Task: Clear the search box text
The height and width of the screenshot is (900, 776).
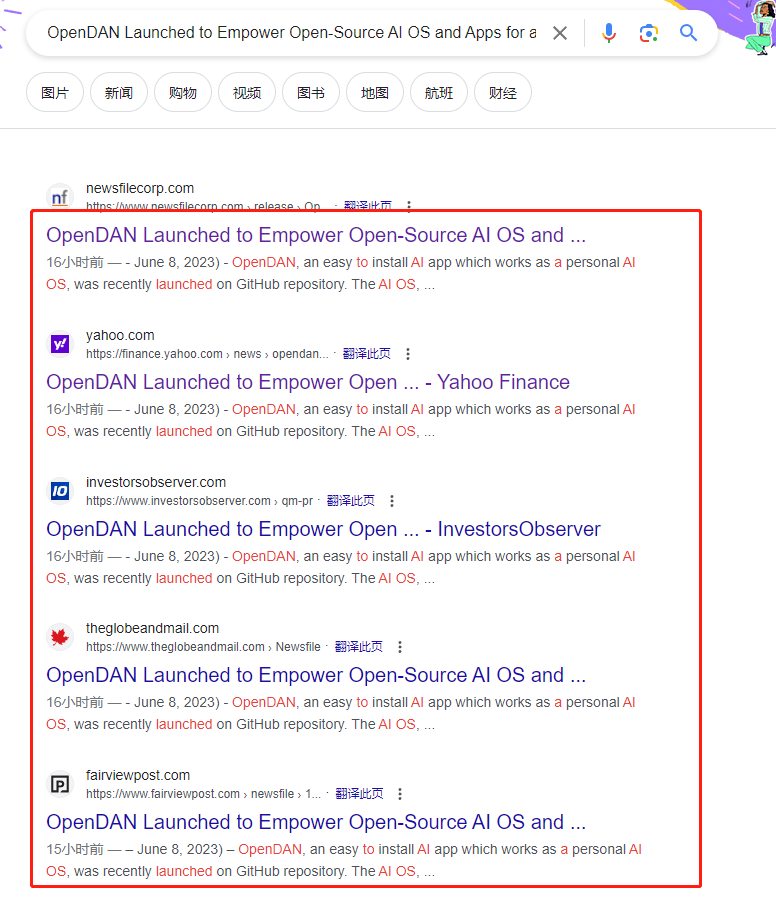Action: [x=560, y=33]
